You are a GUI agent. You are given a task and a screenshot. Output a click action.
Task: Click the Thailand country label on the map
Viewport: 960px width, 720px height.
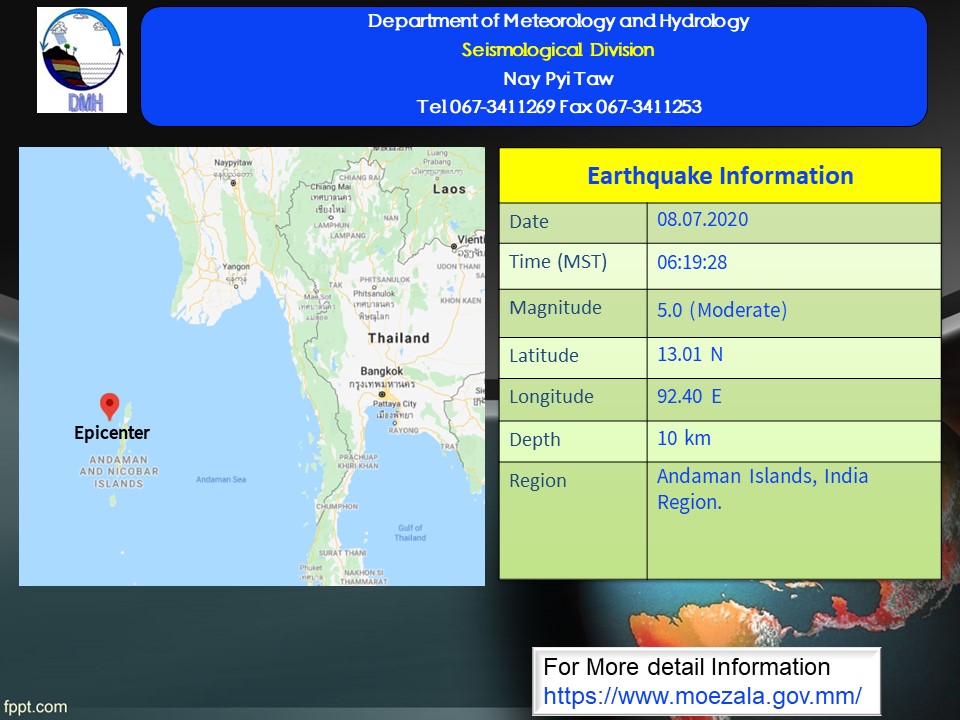398,339
